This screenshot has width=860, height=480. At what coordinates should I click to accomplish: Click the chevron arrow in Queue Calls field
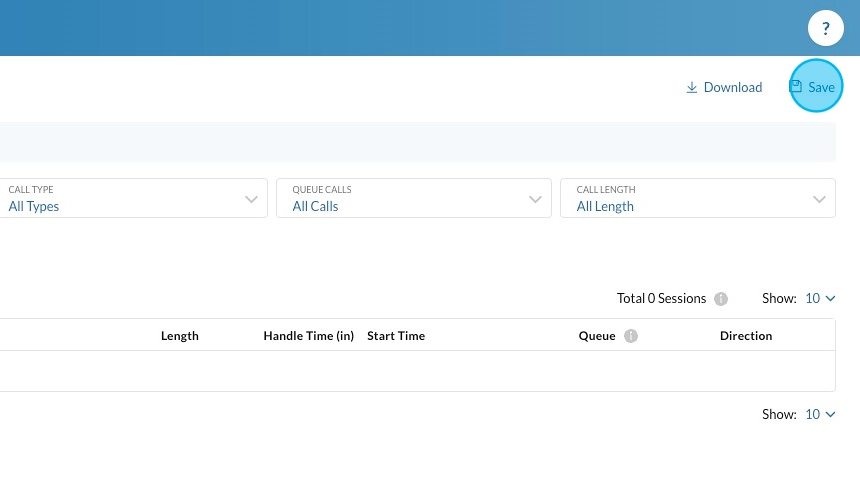pyautogui.click(x=536, y=199)
